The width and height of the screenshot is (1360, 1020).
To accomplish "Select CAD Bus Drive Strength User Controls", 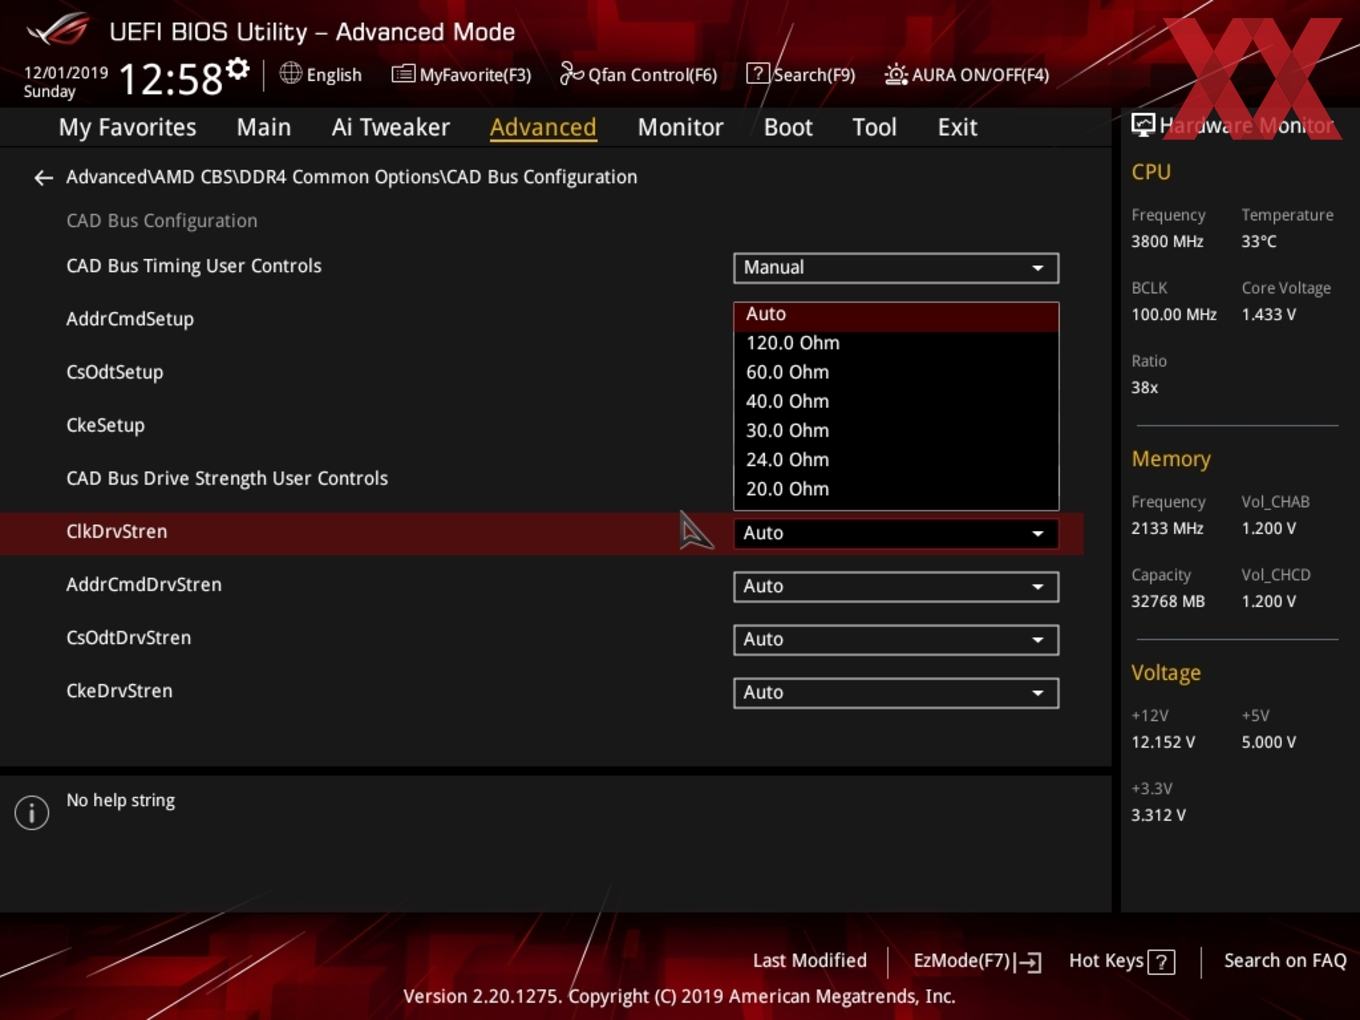I will (x=227, y=478).
